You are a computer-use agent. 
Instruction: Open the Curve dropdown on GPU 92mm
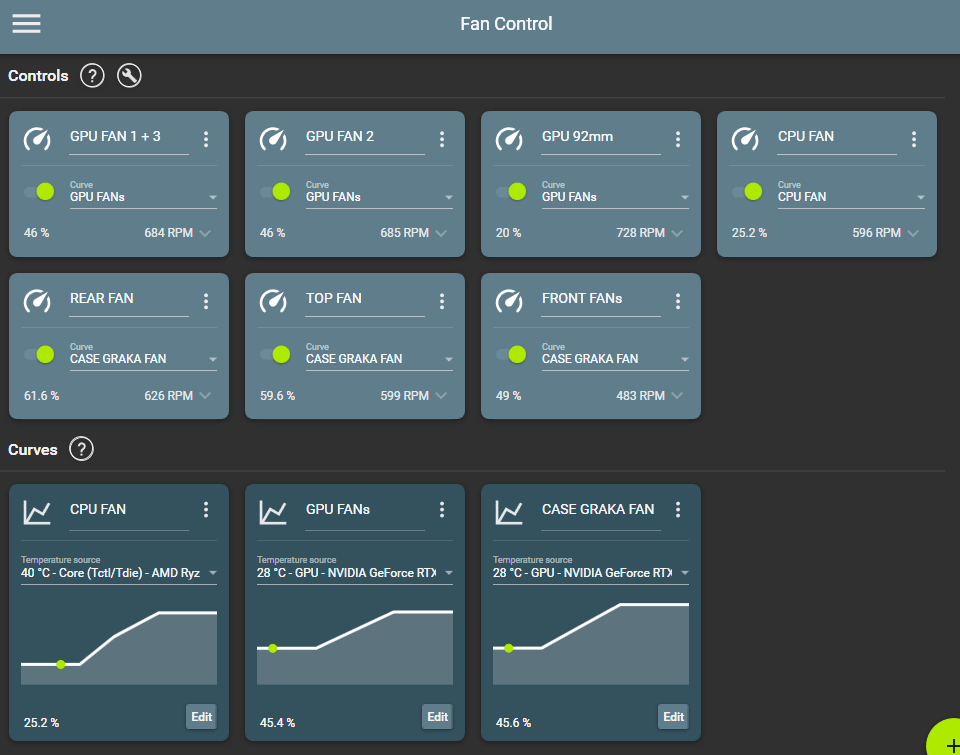click(x=615, y=194)
